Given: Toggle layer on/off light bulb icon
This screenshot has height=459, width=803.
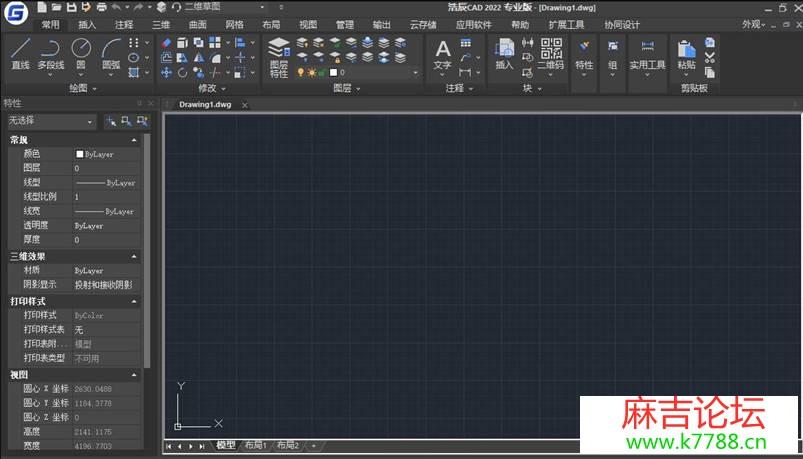Looking at the screenshot, I should coord(301,73).
